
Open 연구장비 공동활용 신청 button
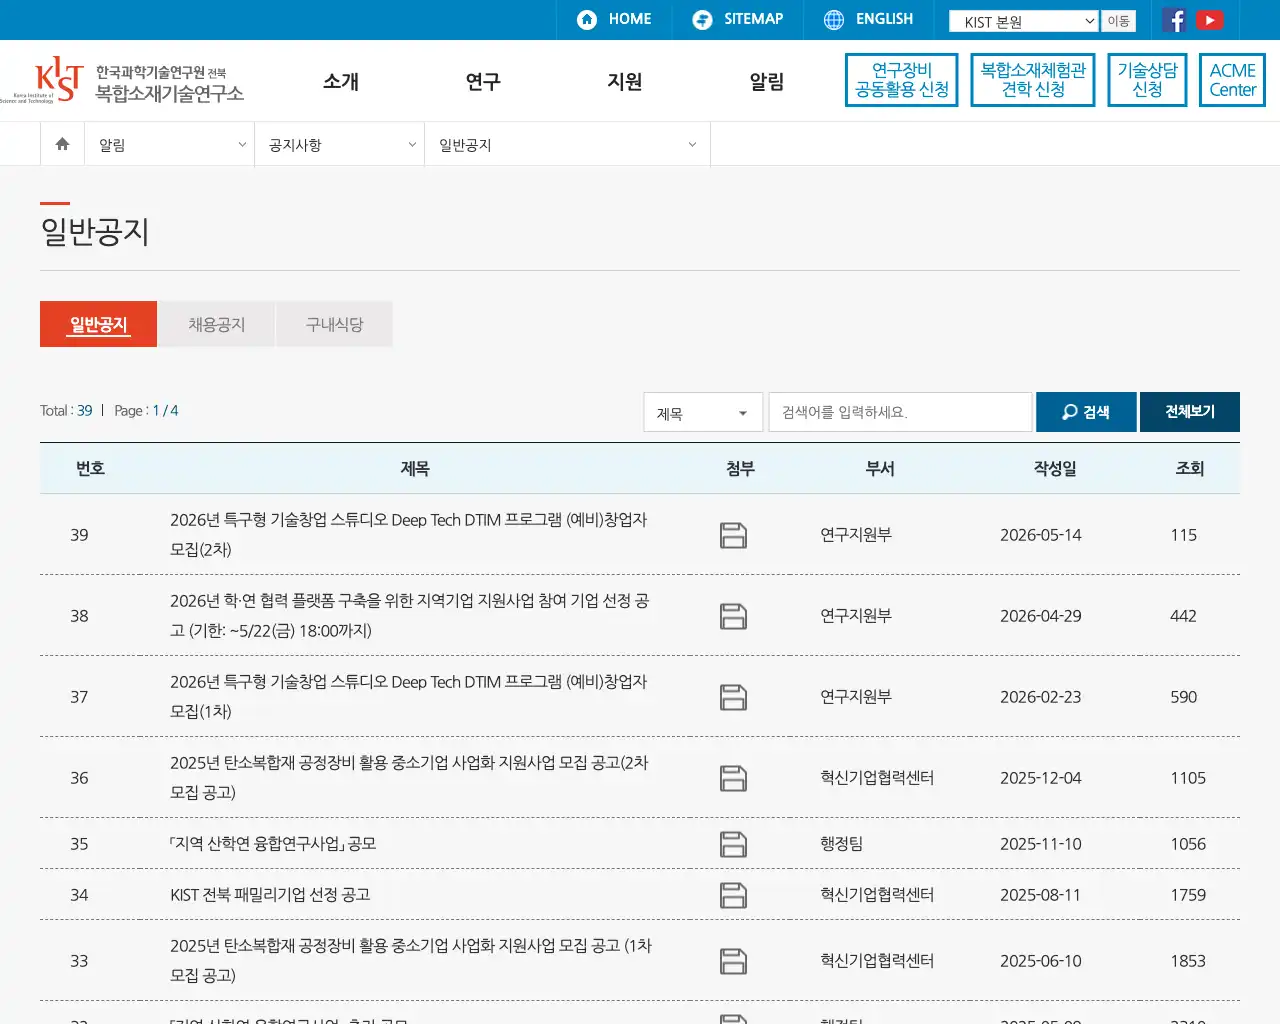pos(902,80)
